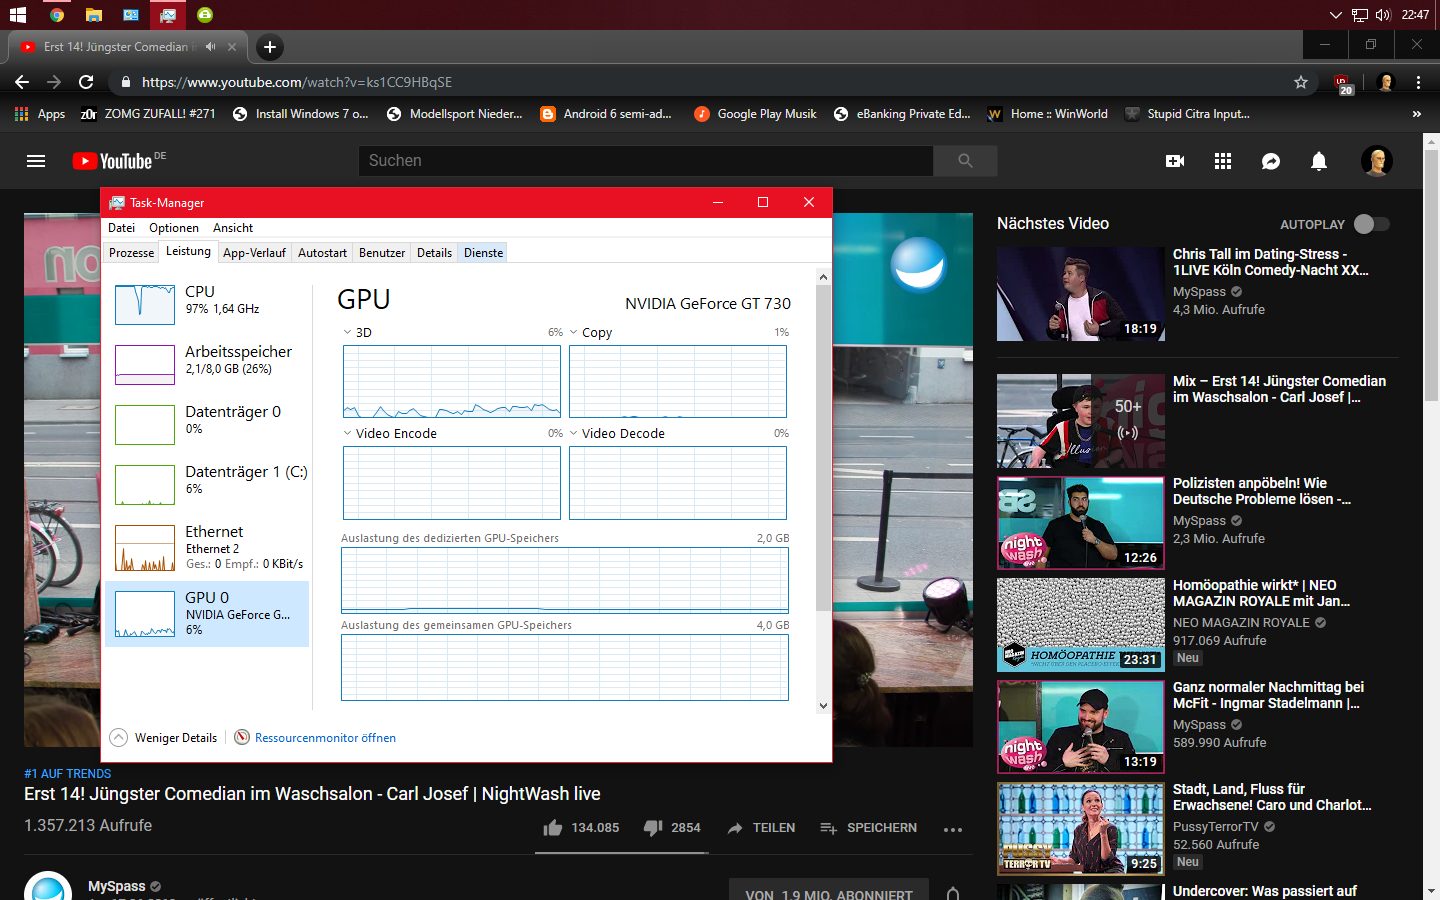Switch to the App-Verlauf tab
This screenshot has width=1440, height=900.
point(254,253)
